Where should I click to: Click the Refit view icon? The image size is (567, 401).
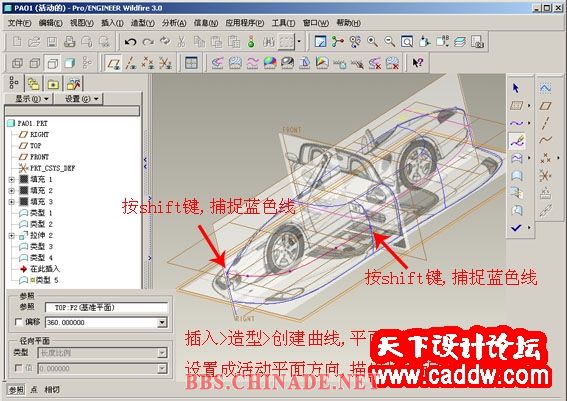pyautogui.click(x=407, y=42)
